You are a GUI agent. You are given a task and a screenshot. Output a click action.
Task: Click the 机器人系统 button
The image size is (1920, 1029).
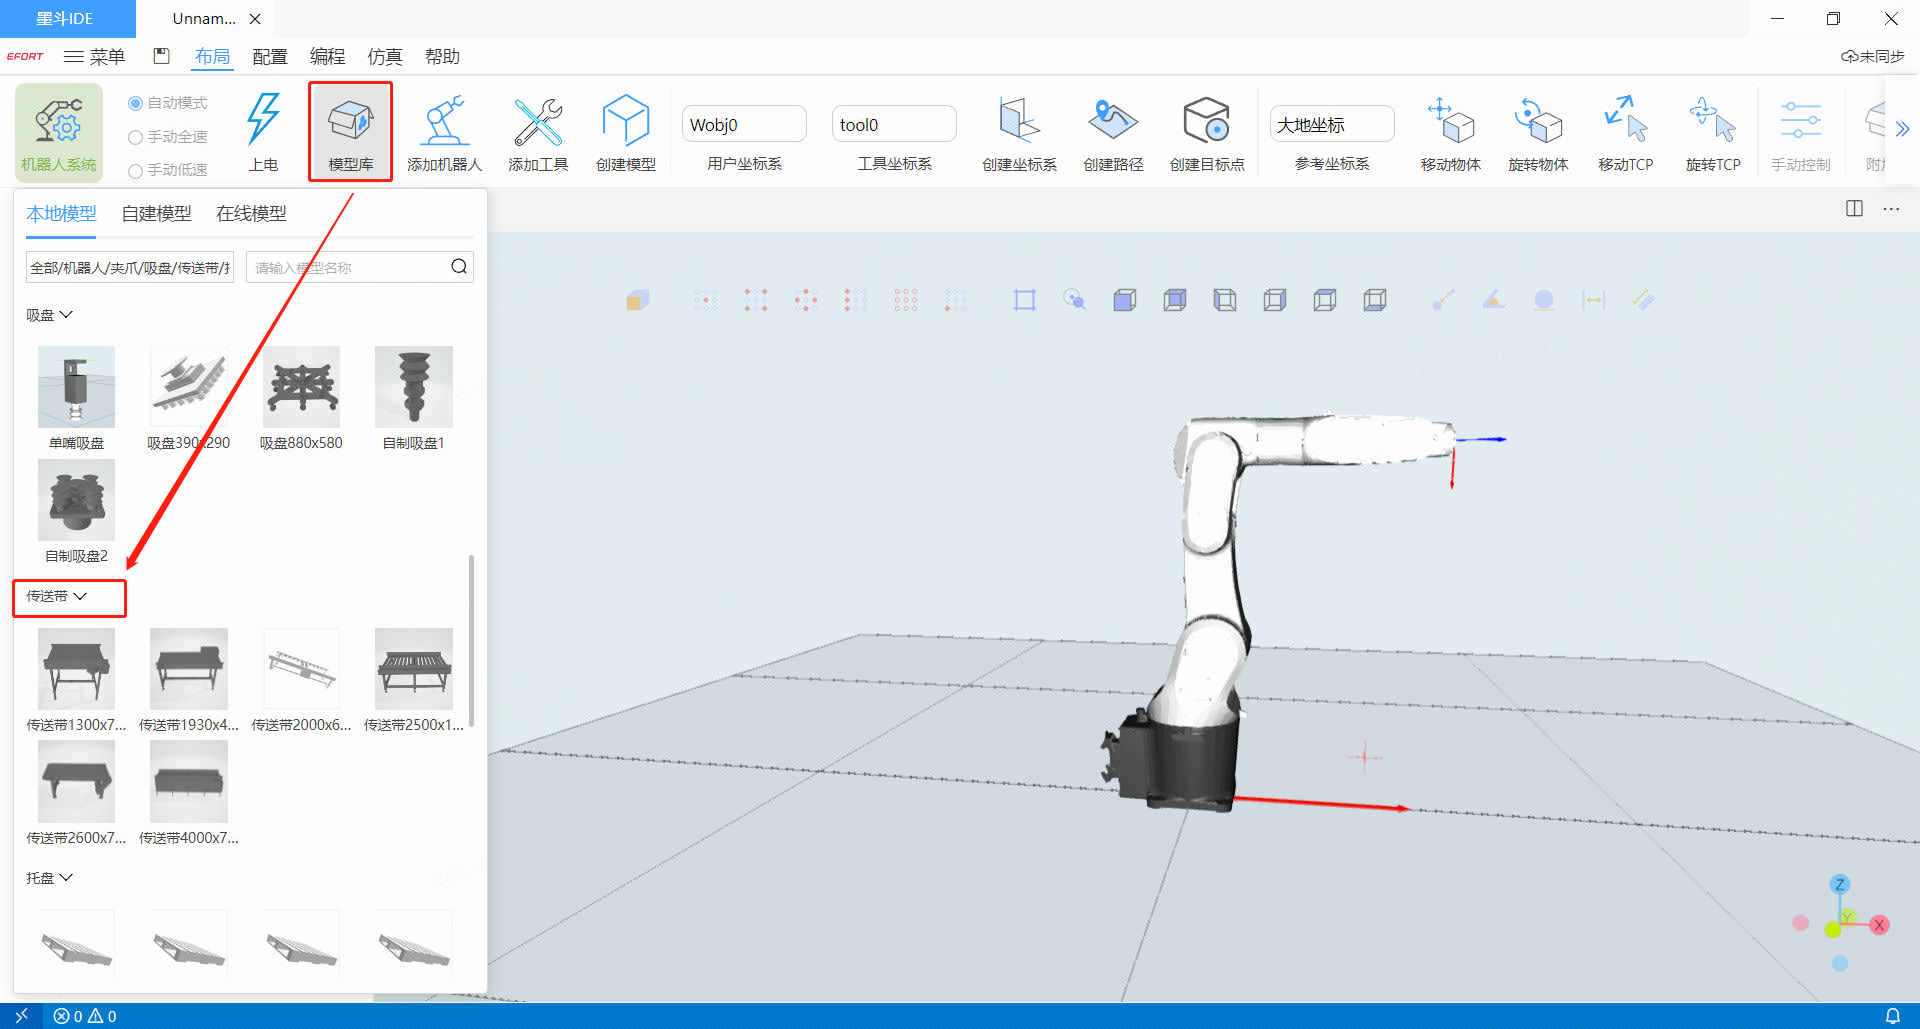59,132
